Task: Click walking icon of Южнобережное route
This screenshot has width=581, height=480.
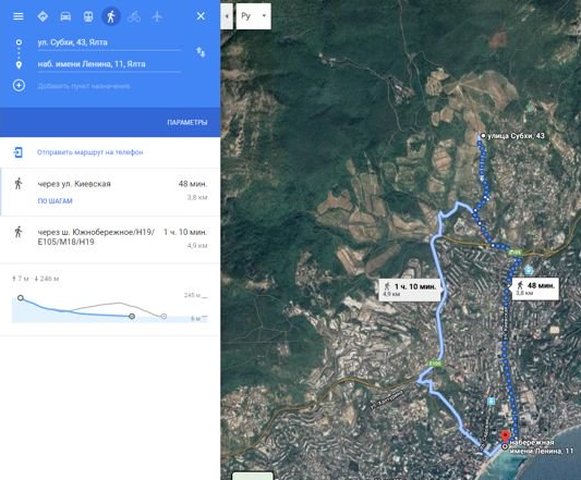Action: click(x=18, y=232)
